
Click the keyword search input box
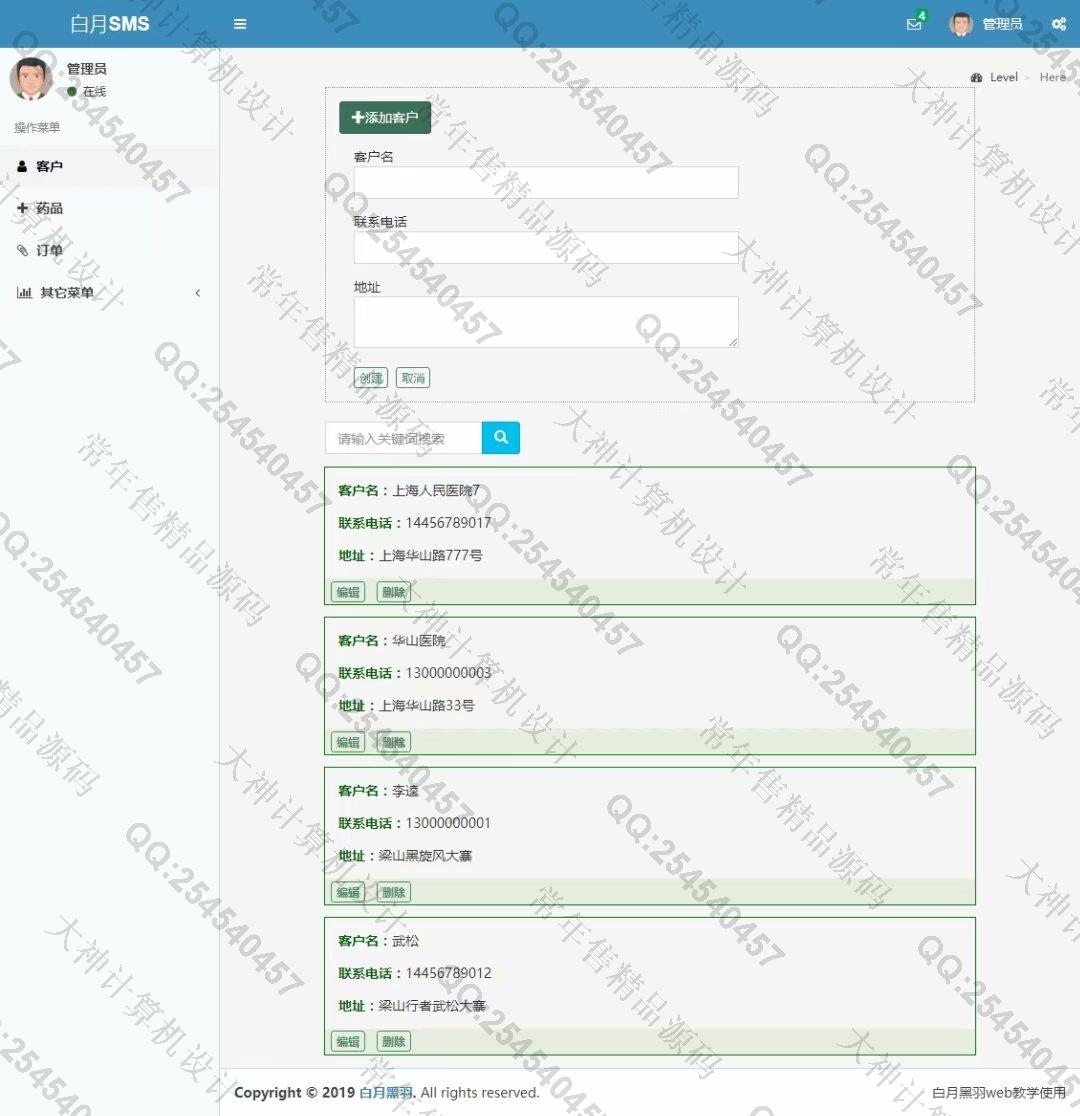coord(404,438)
